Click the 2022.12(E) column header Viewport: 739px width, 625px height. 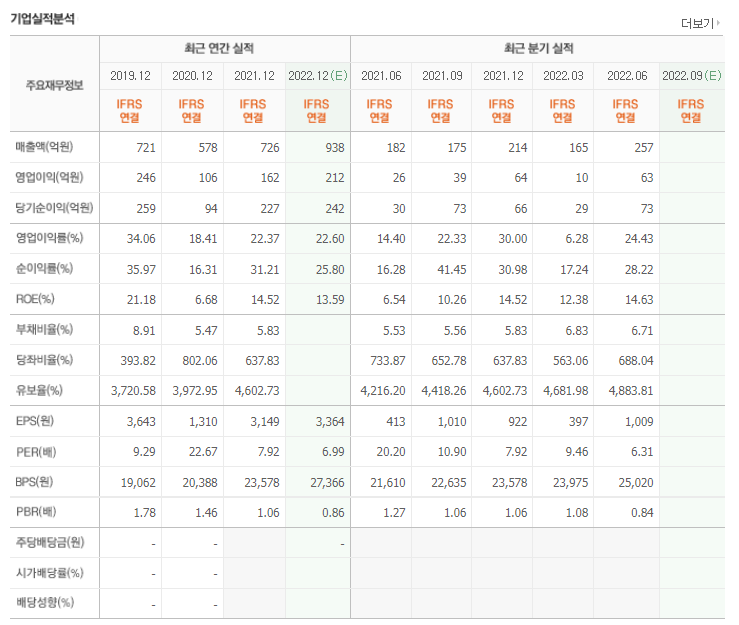coord(318,76)
